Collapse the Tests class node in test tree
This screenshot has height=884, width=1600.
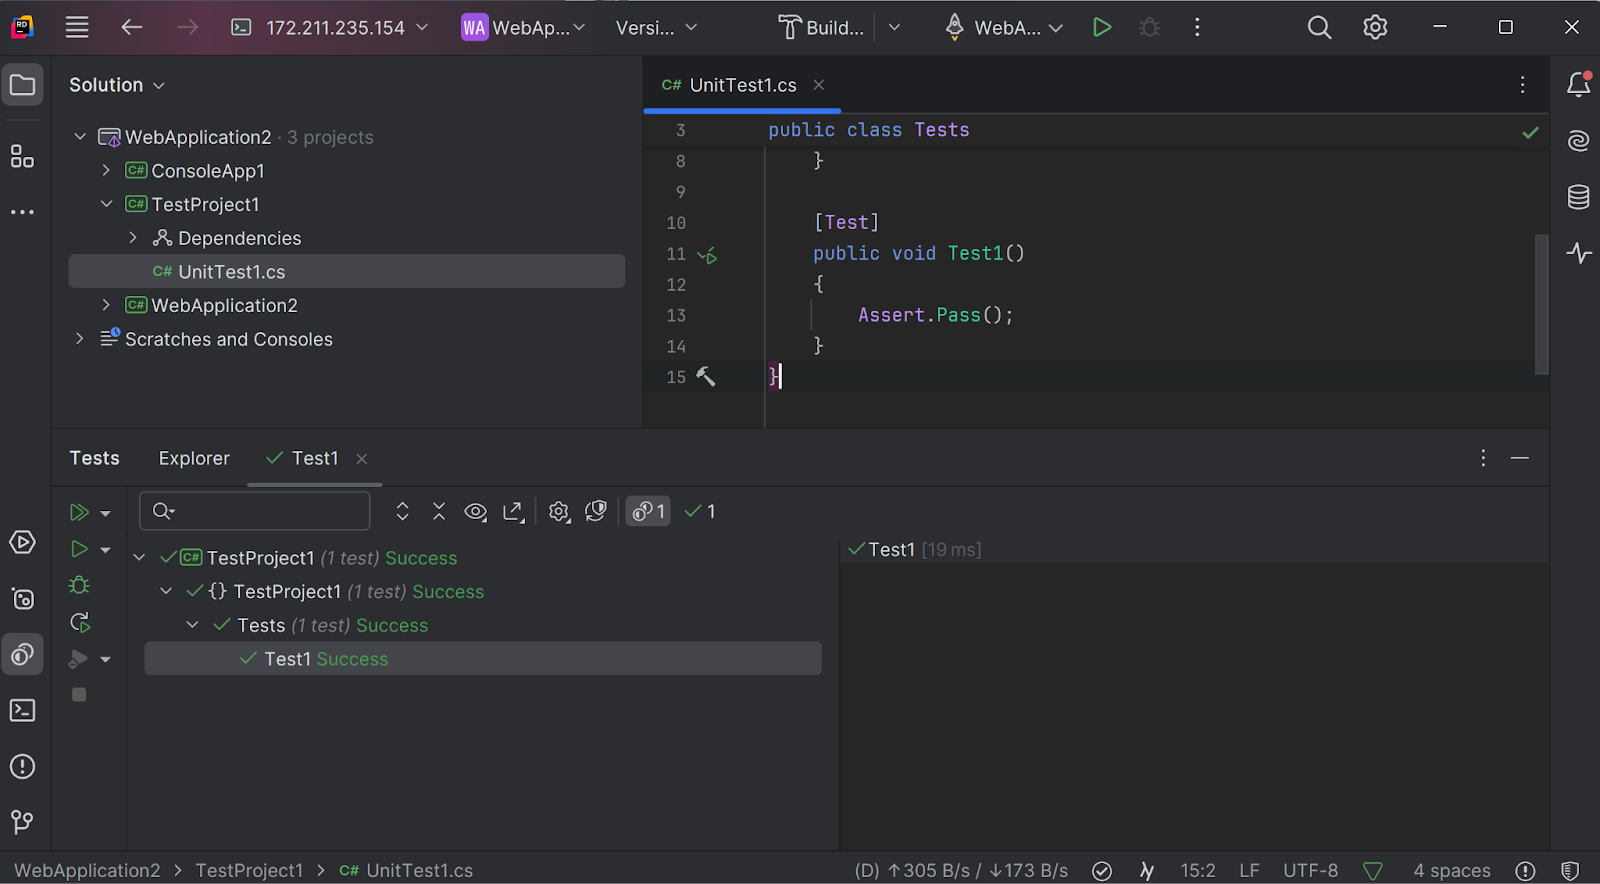[x=193, y=625]
